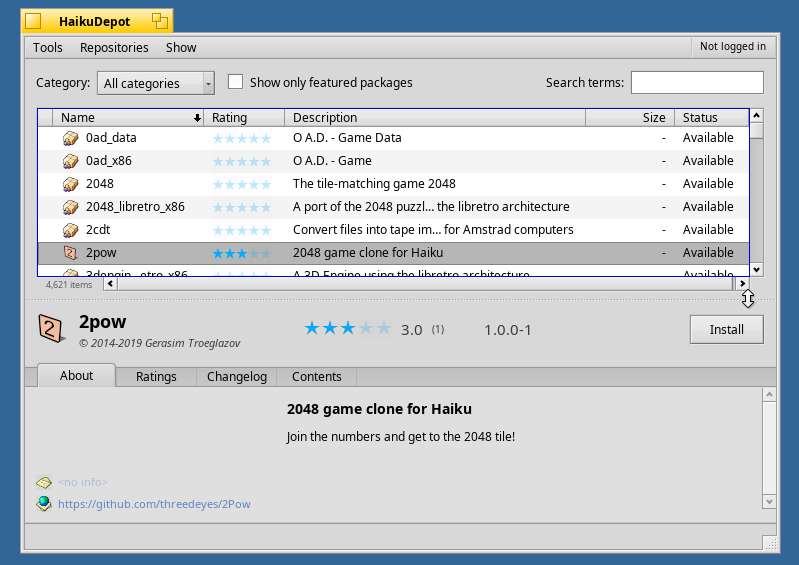Select the About tab
Image resolution: width=799 pixels, height=565 pixels.
tap(76, 375)
